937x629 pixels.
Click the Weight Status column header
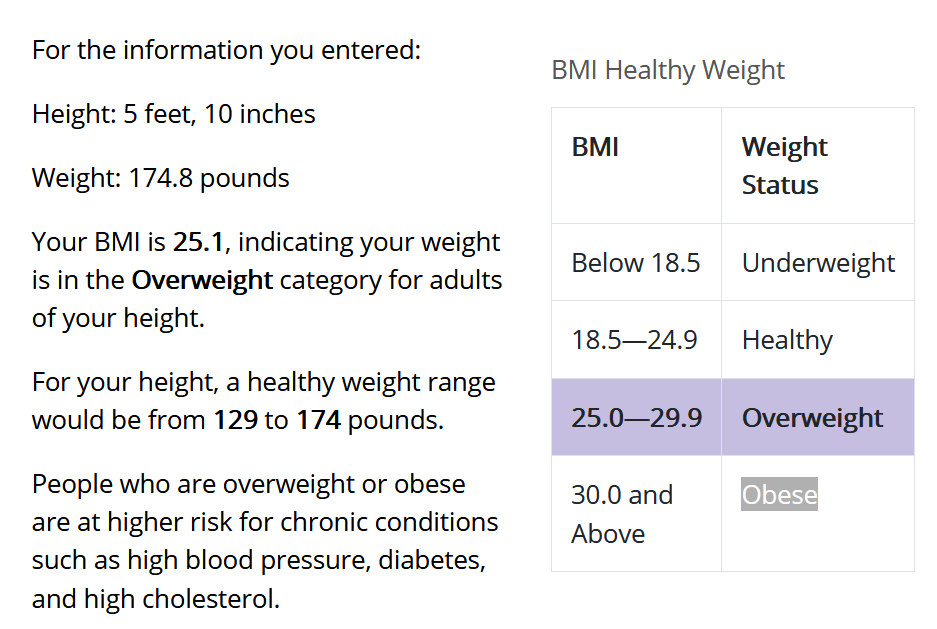click(784, 166)
